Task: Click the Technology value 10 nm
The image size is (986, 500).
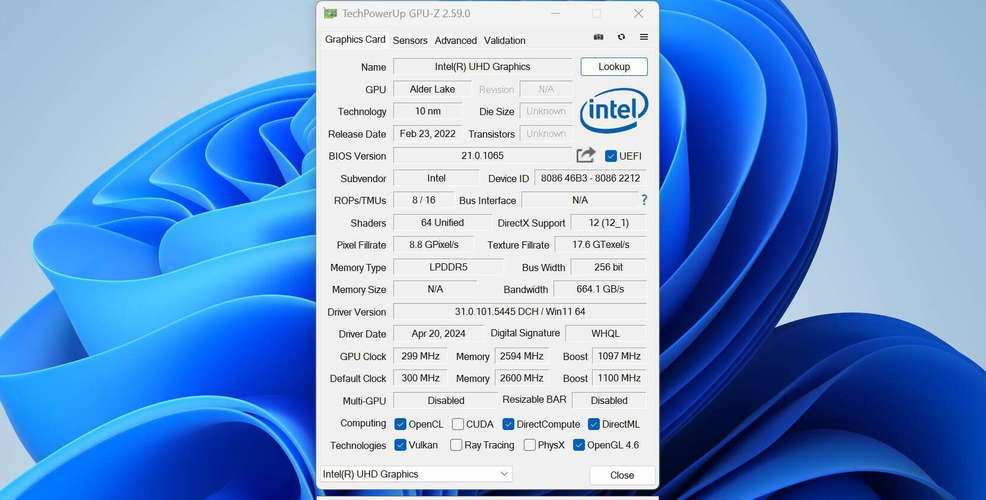Action: coord(428,111)
